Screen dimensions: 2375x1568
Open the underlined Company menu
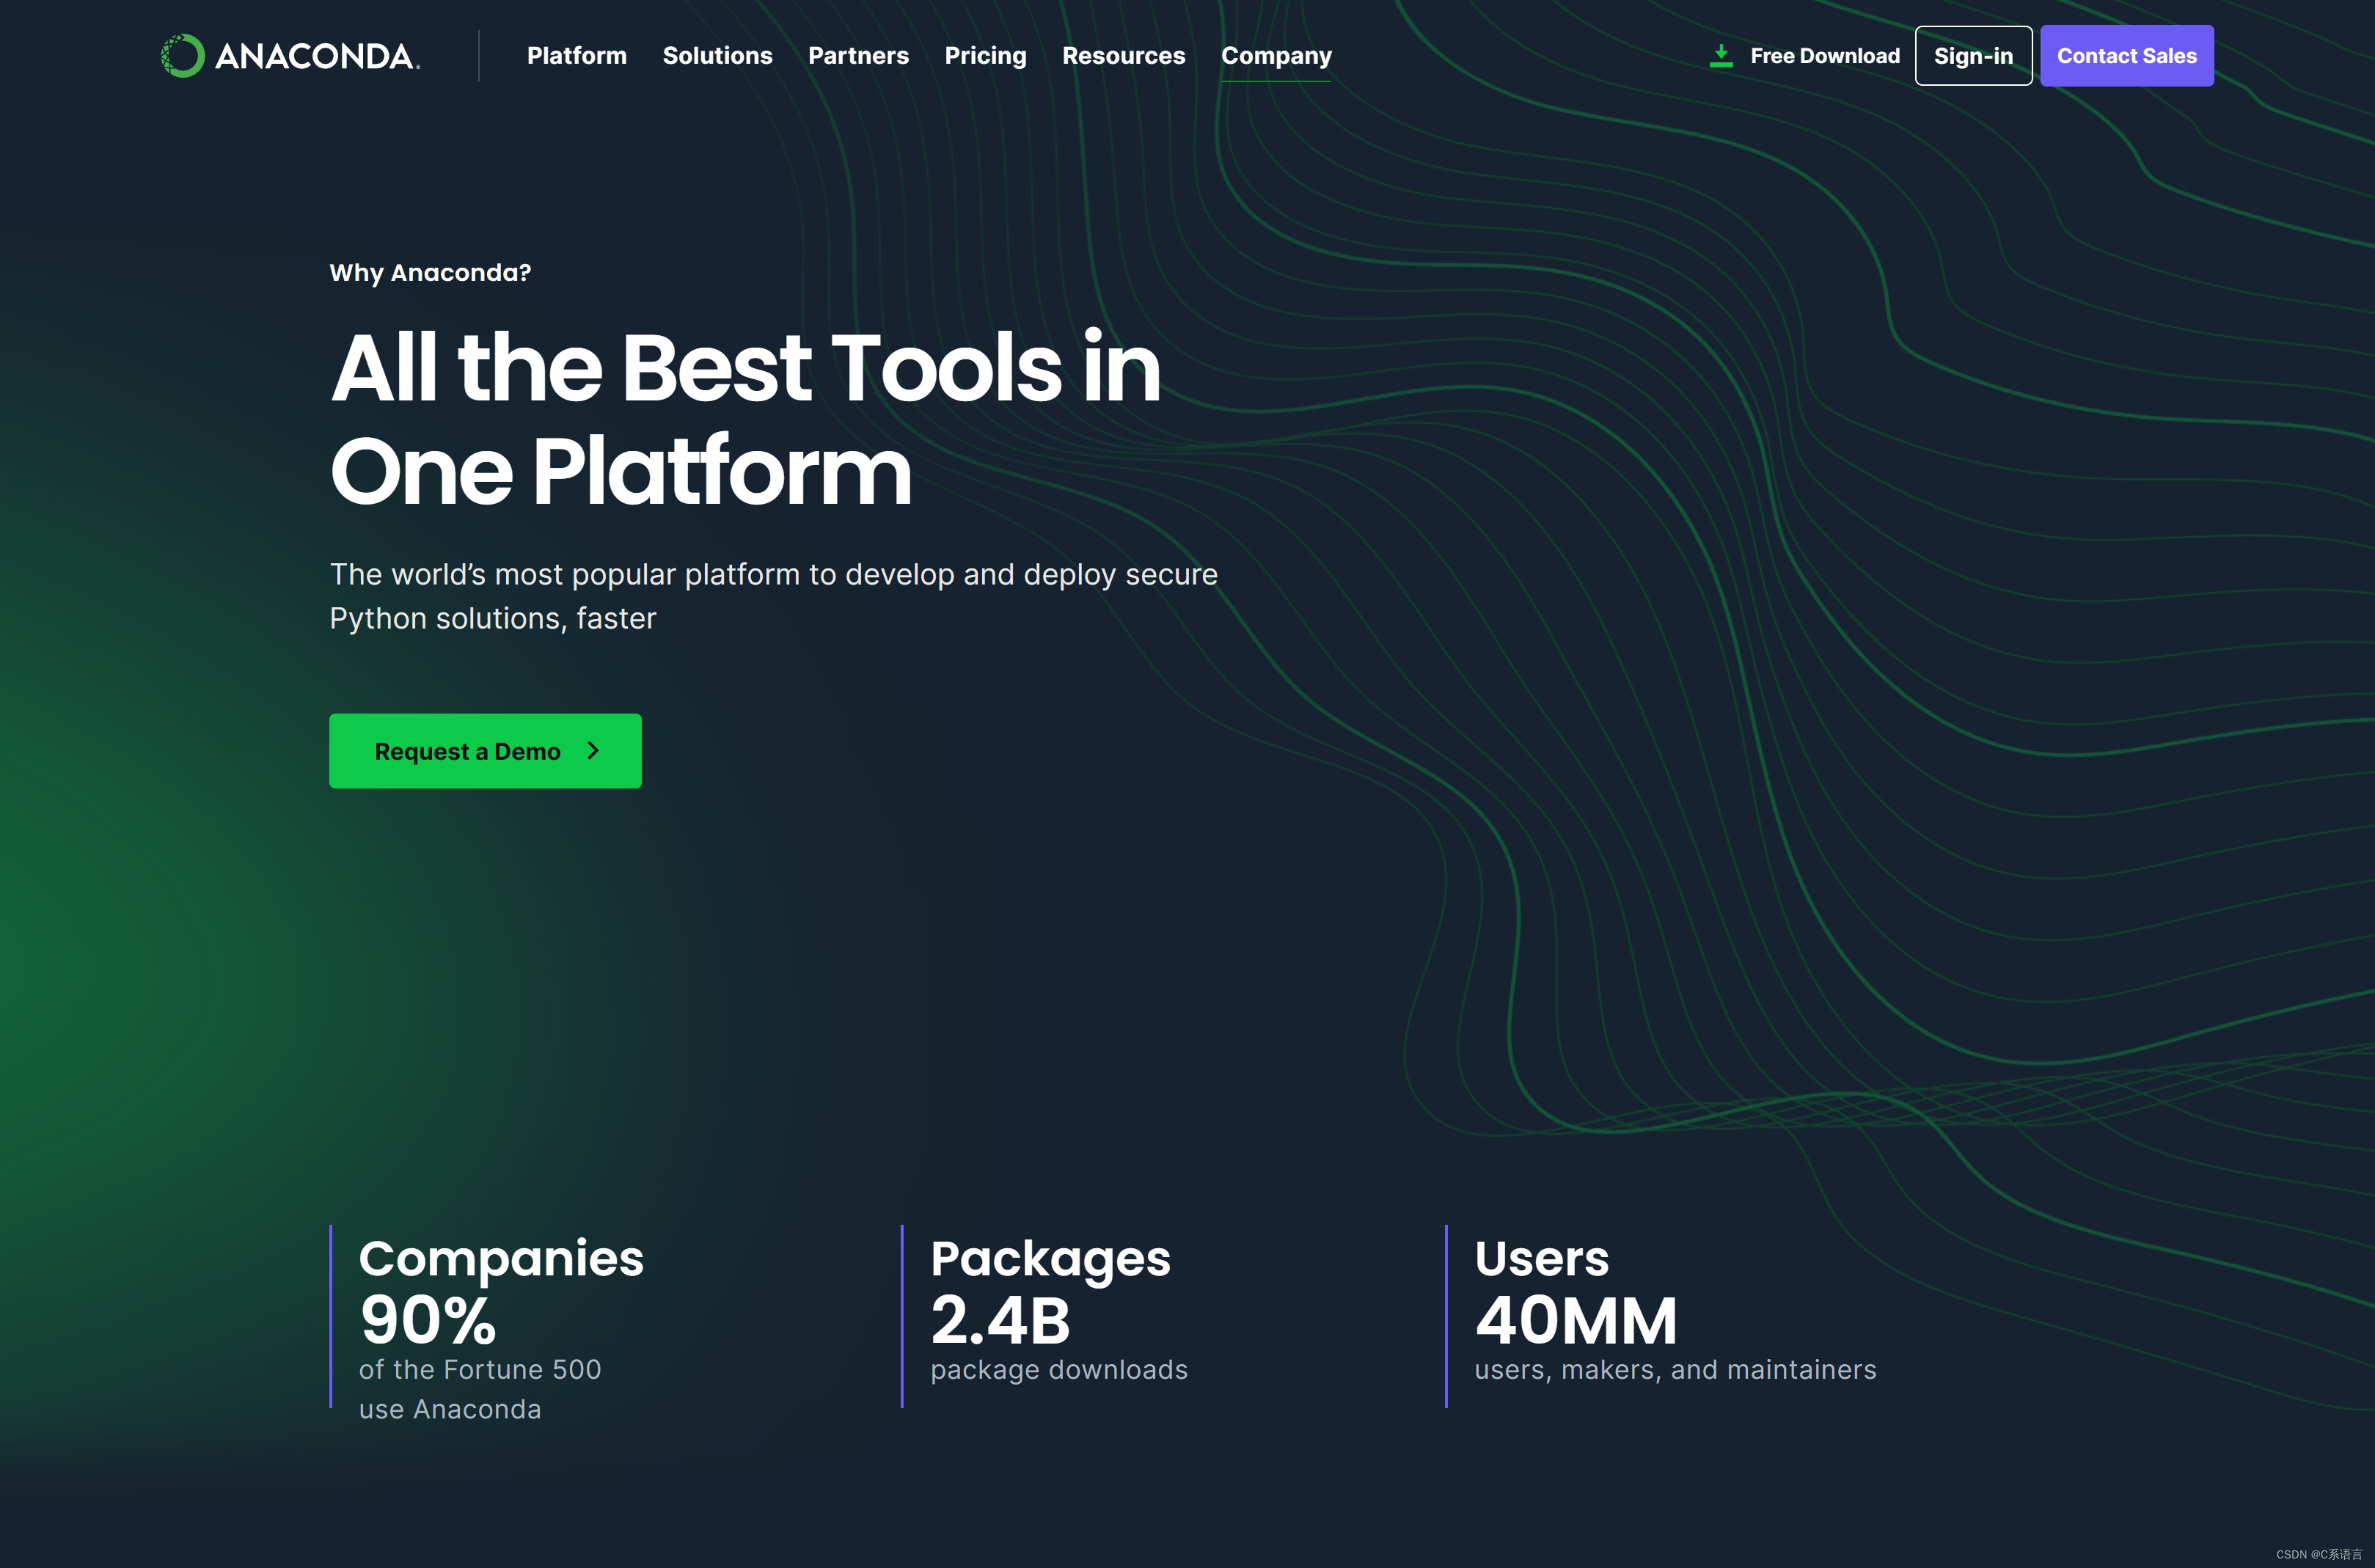[1276, 56]
